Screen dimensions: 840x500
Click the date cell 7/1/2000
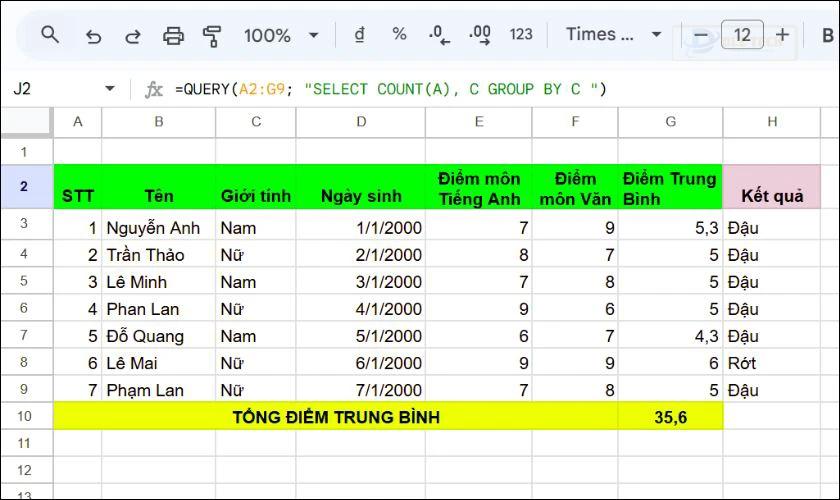[x=361, y=390]
